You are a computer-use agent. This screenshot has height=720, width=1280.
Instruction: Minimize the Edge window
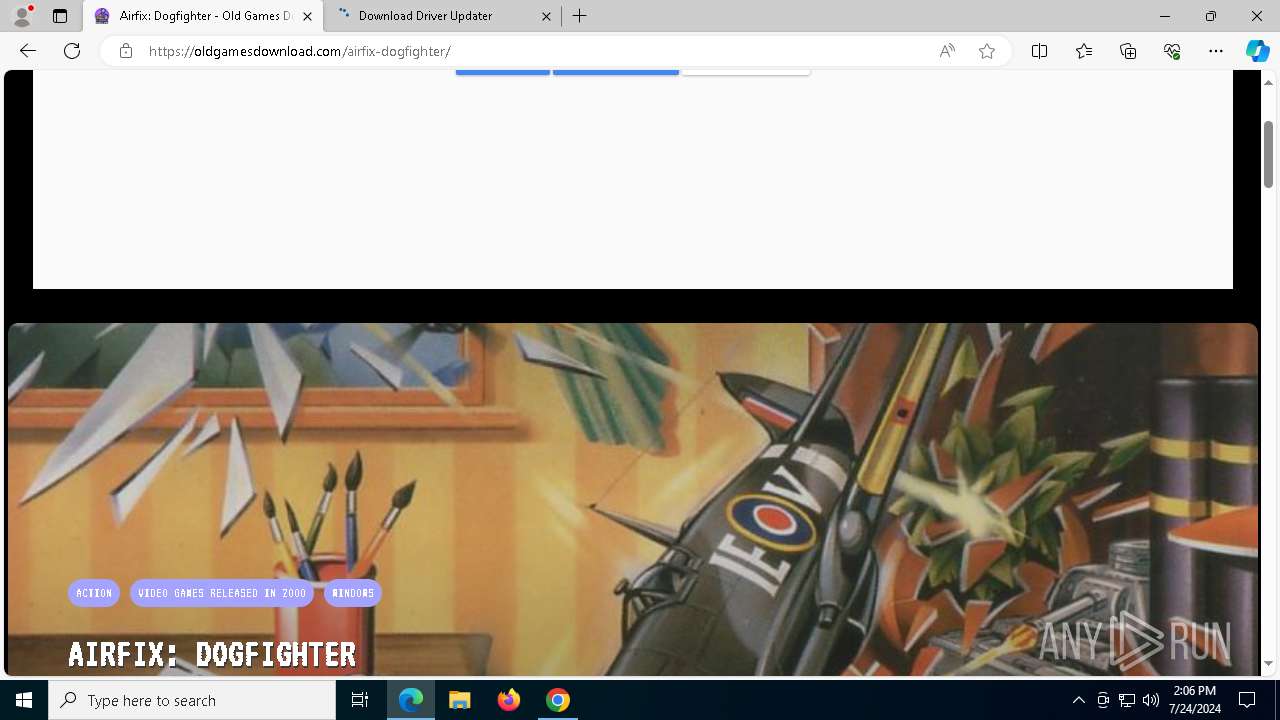point(1164,16)
